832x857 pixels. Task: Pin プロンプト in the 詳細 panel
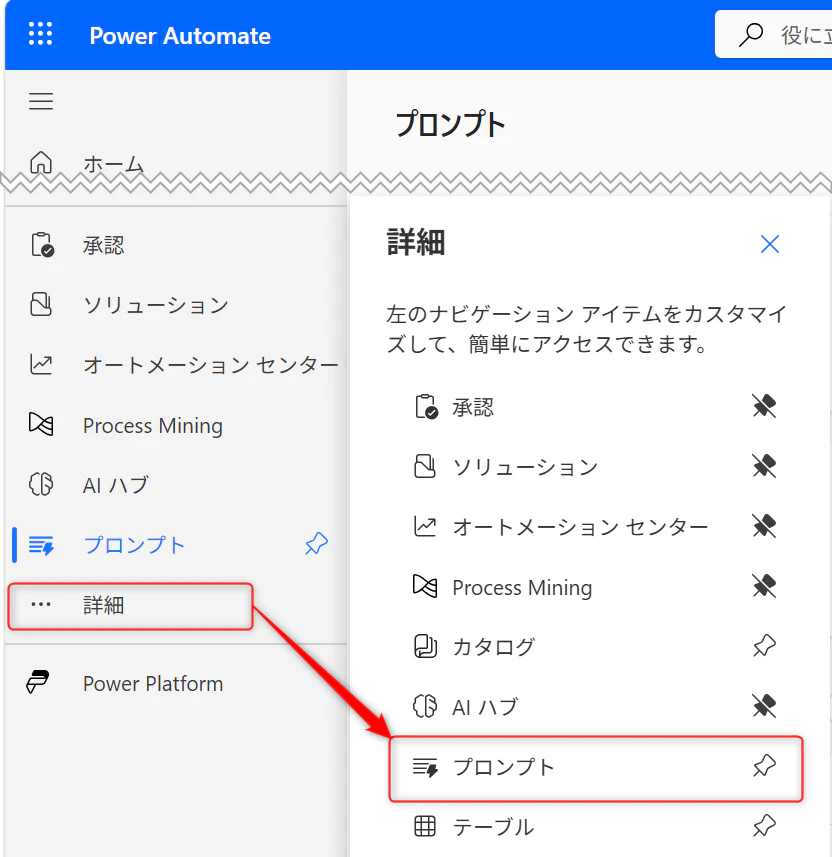coord(764,766)
